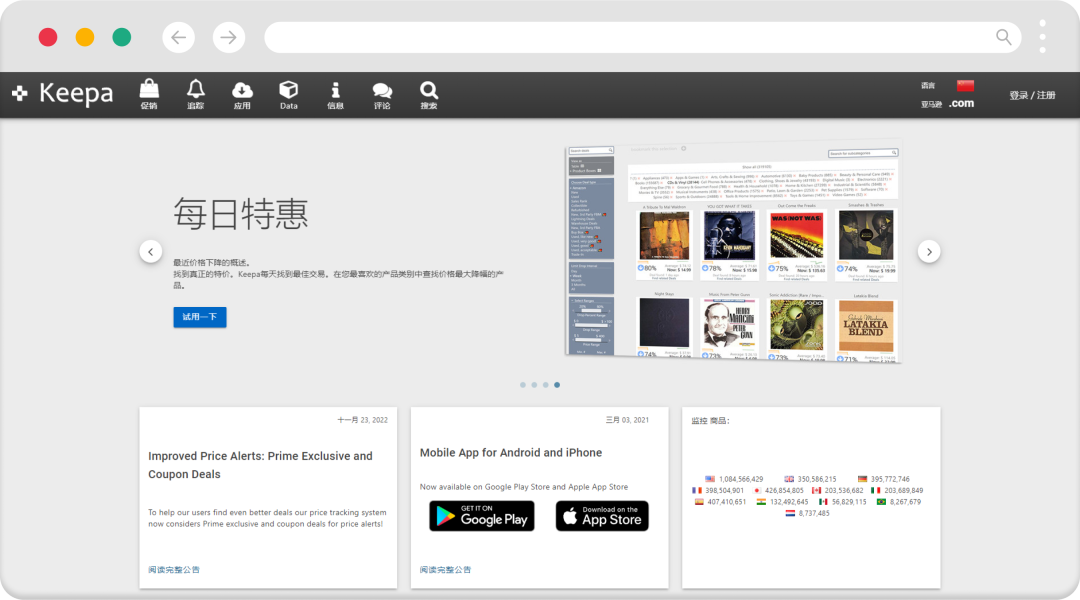Select the second carousel dot
This screenshot has height=600, width=1080.
534,385
